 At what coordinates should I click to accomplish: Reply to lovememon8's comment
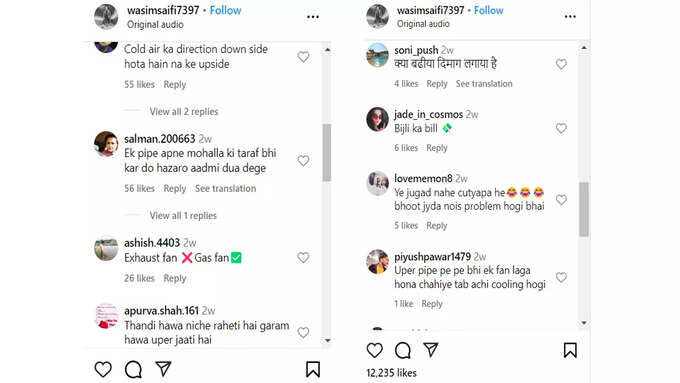pos(437,226)
